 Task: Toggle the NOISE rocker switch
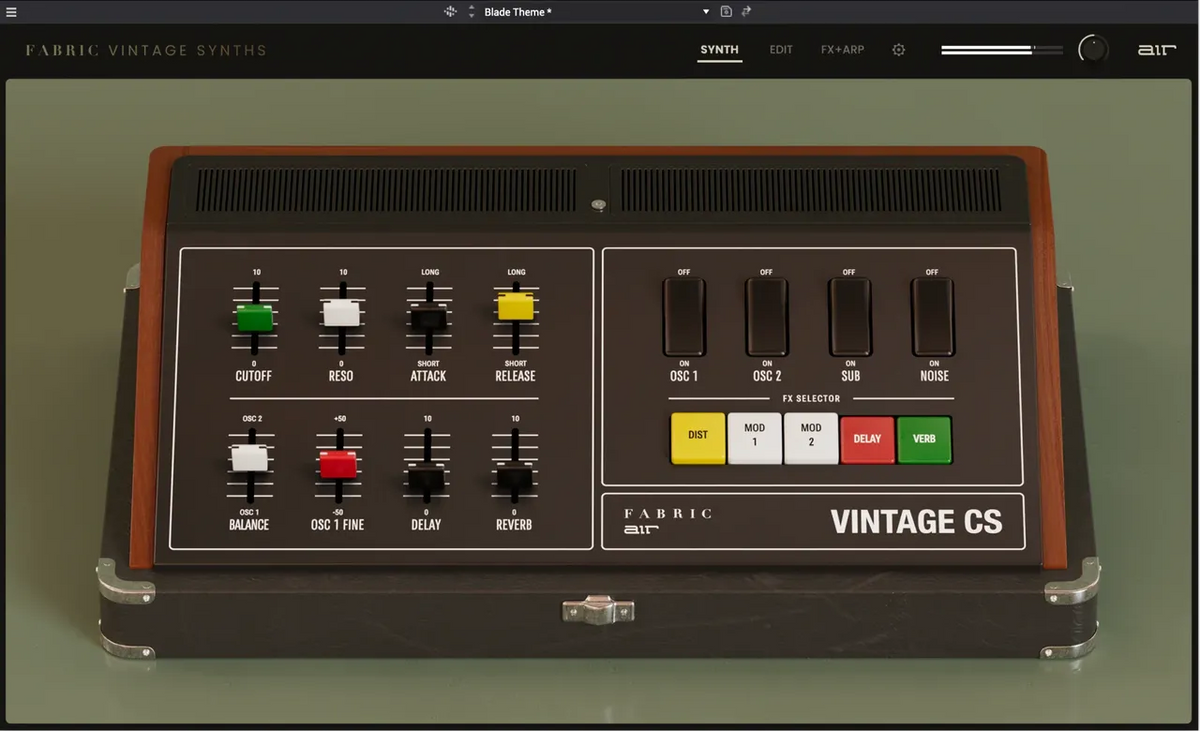(933, 317)
